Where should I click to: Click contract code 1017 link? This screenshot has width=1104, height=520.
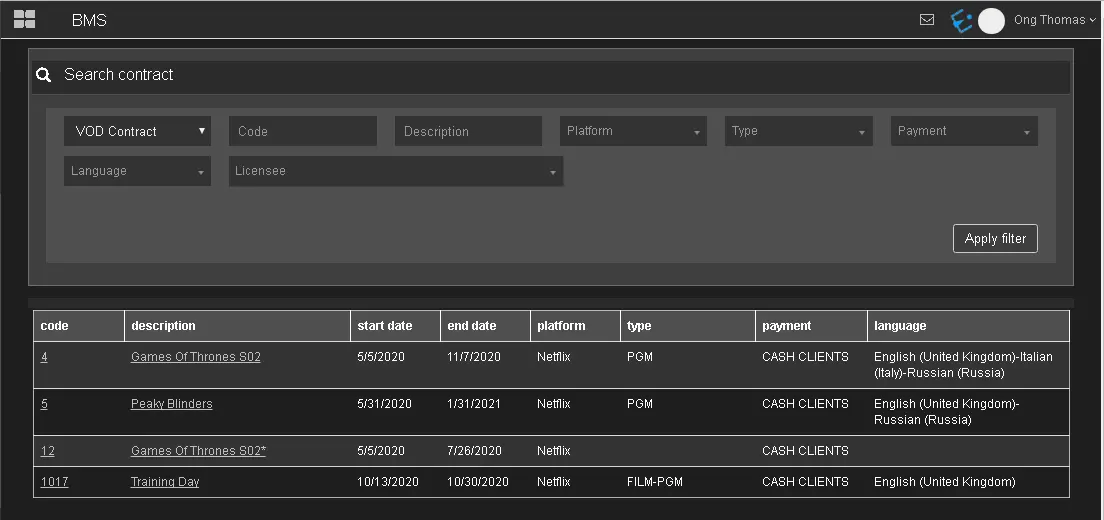click(x=54, y=482)
